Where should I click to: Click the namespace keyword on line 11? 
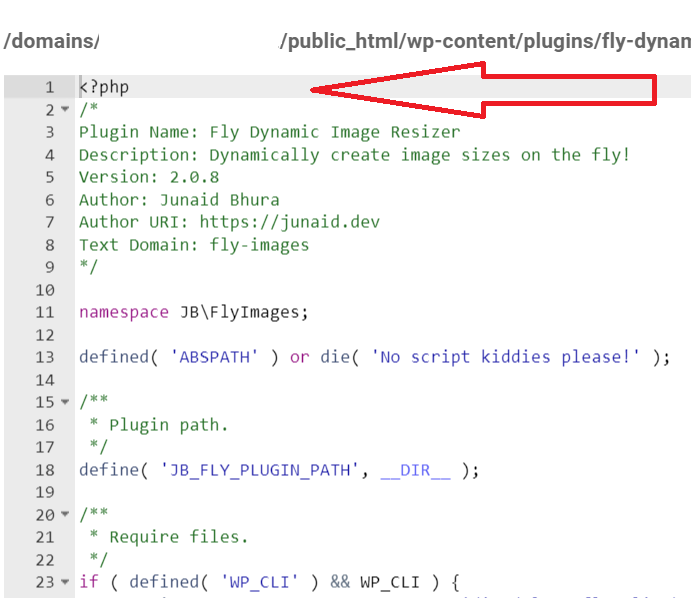124,312
